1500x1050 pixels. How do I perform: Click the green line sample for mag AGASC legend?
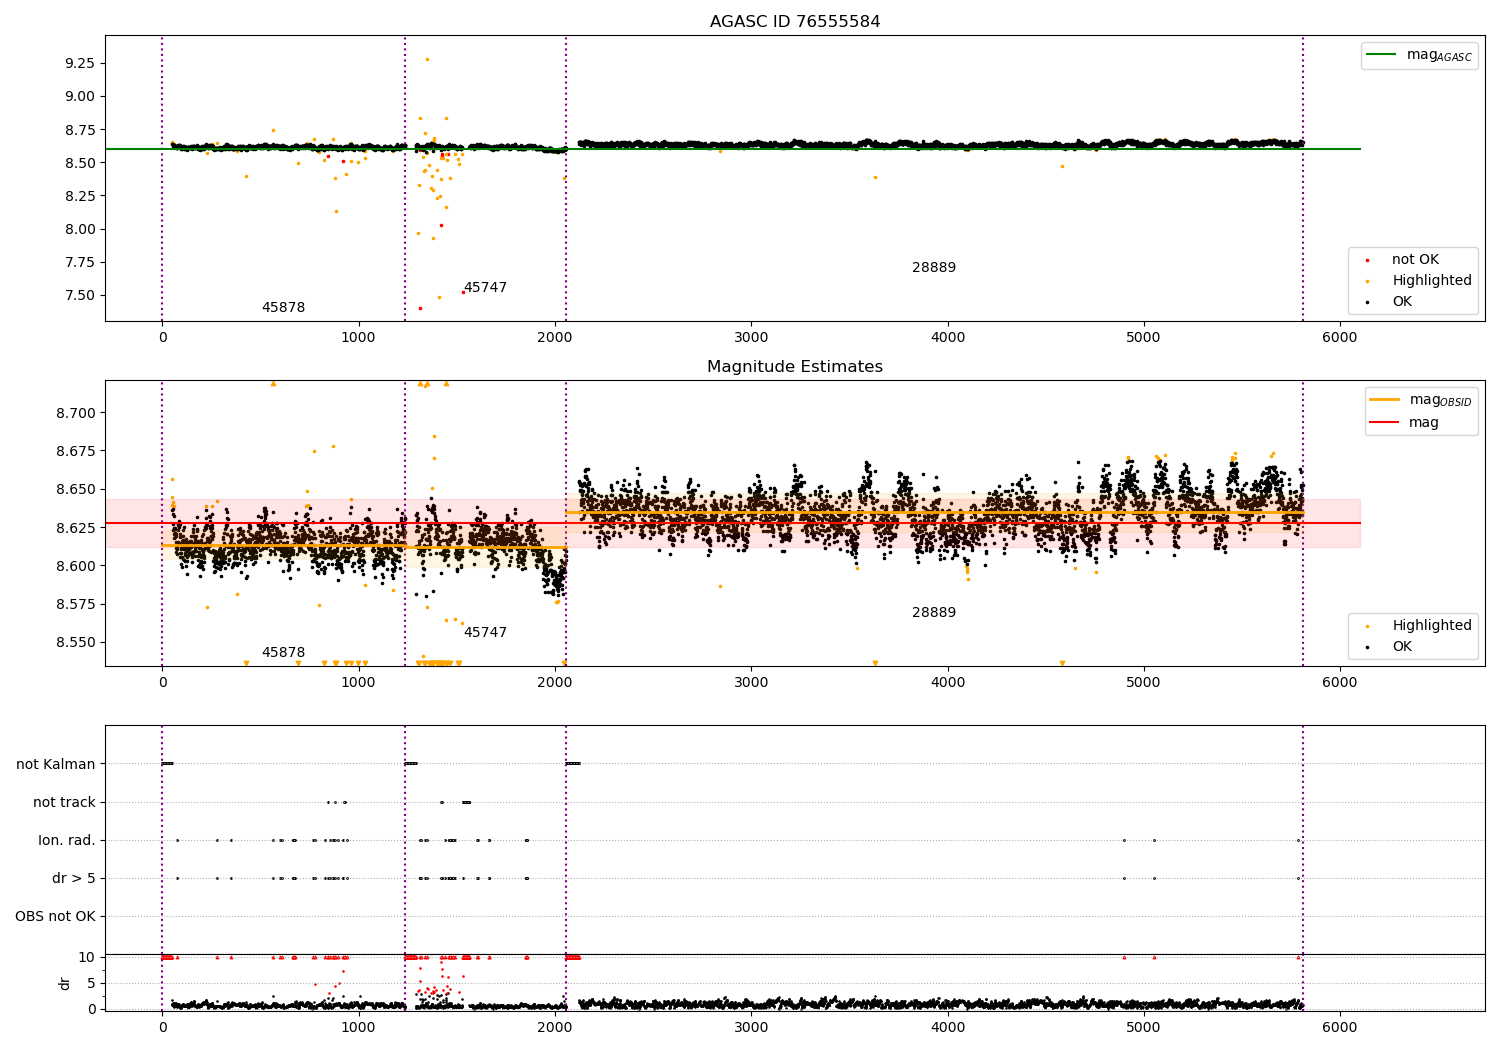coord(1381,55)
